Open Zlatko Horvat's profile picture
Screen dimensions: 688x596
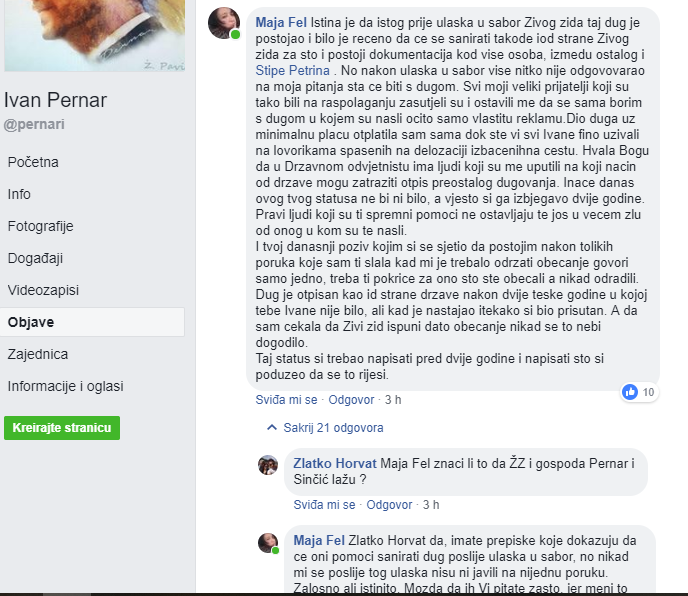[x=268, y=465]
